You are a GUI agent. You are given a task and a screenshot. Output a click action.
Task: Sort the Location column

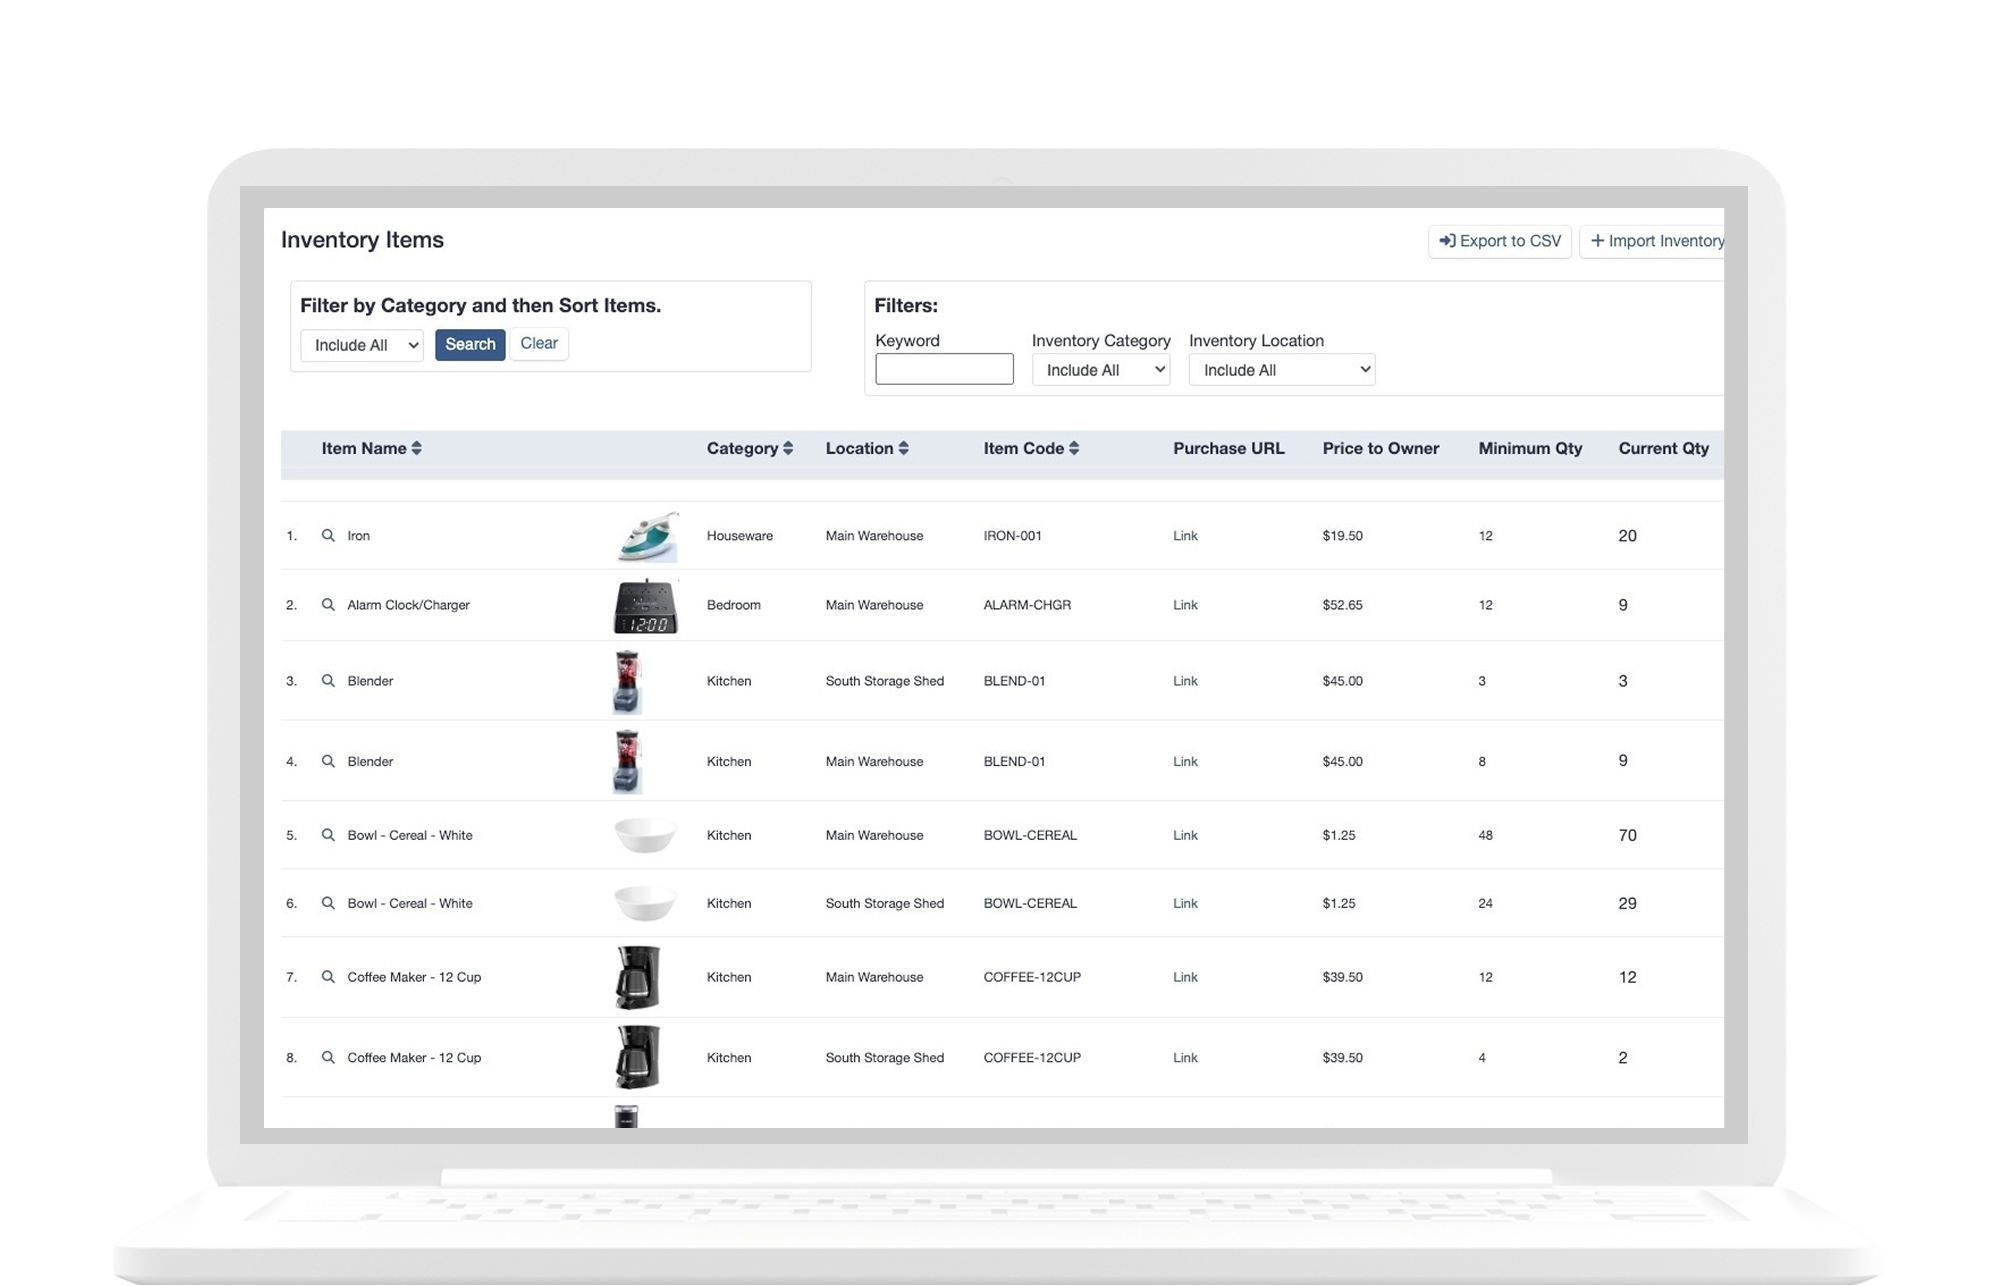[x=867, y=448]
